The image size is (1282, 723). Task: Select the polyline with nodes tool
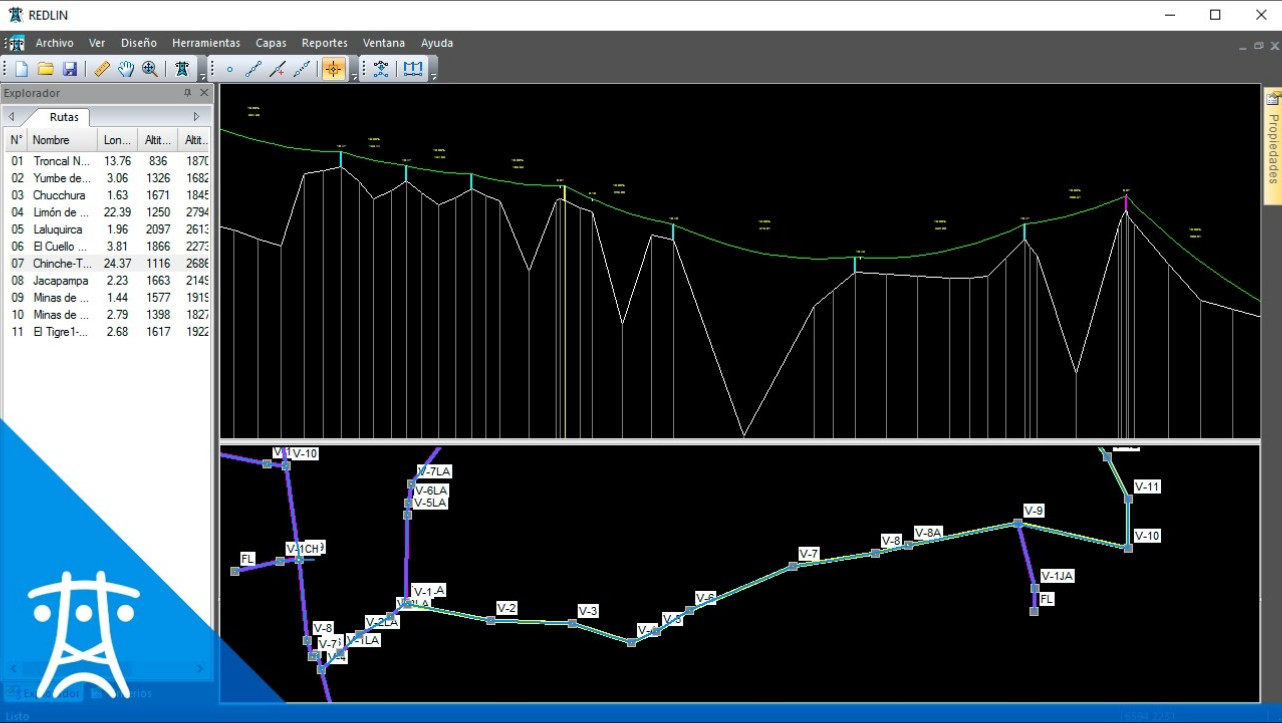(x=254, y=69)
